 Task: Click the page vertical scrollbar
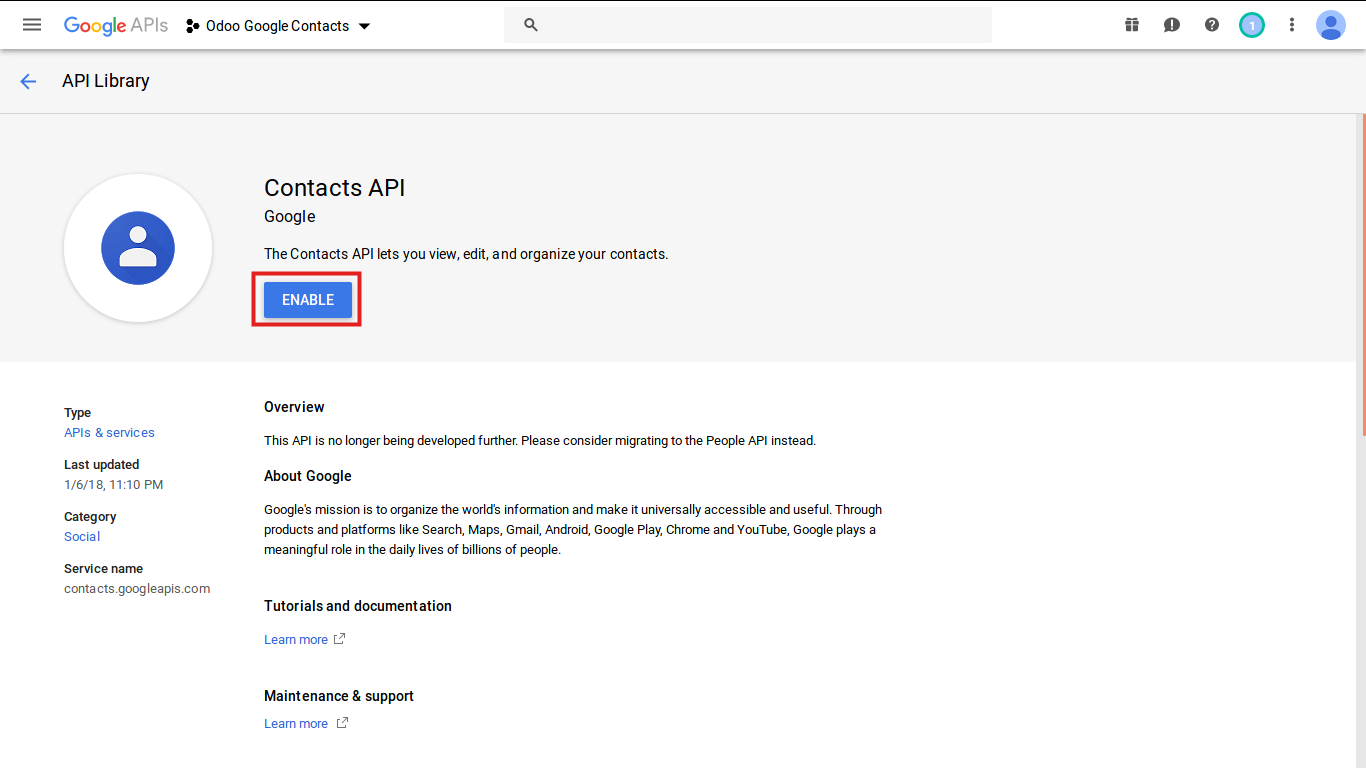point(1361,280)
